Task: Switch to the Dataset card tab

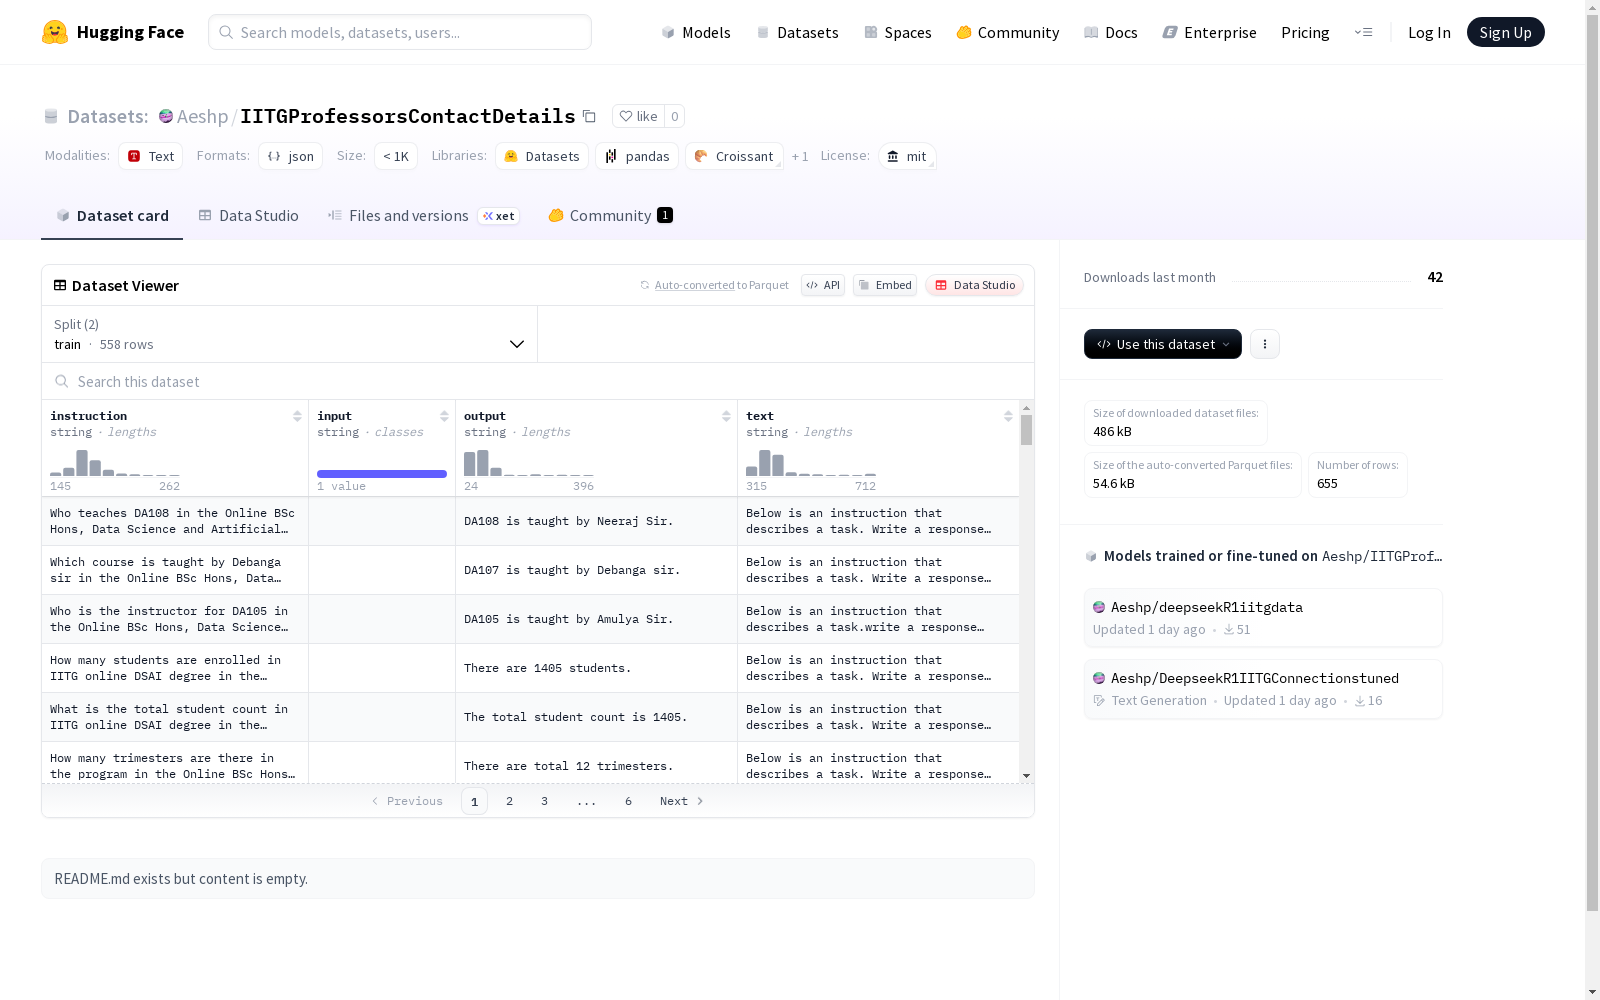Action: [112, 215]
